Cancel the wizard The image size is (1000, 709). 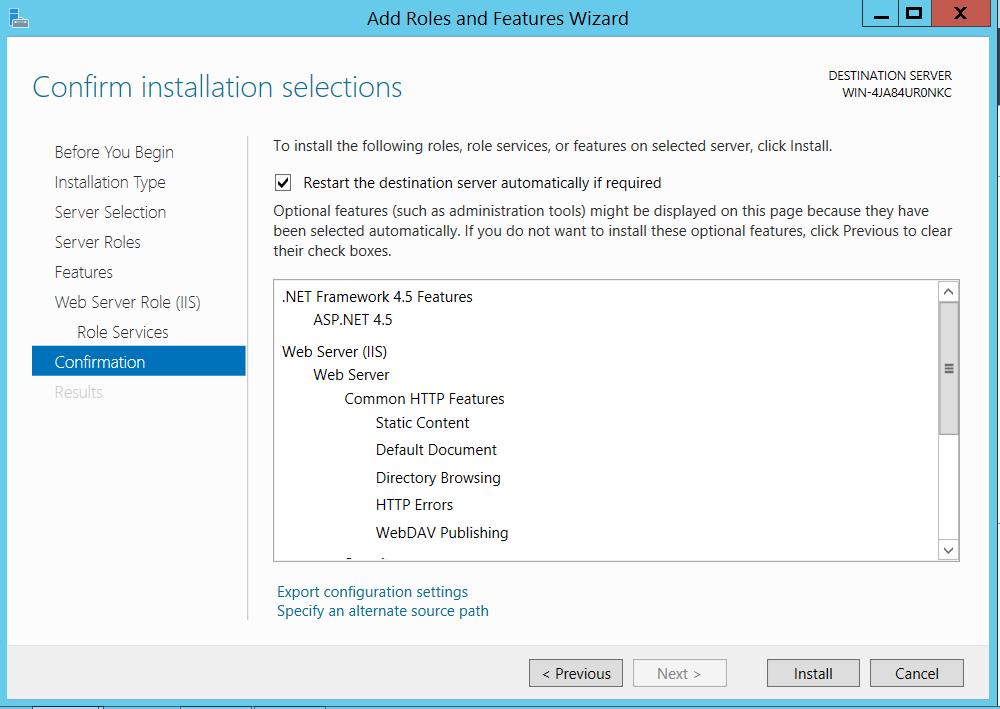916,673
